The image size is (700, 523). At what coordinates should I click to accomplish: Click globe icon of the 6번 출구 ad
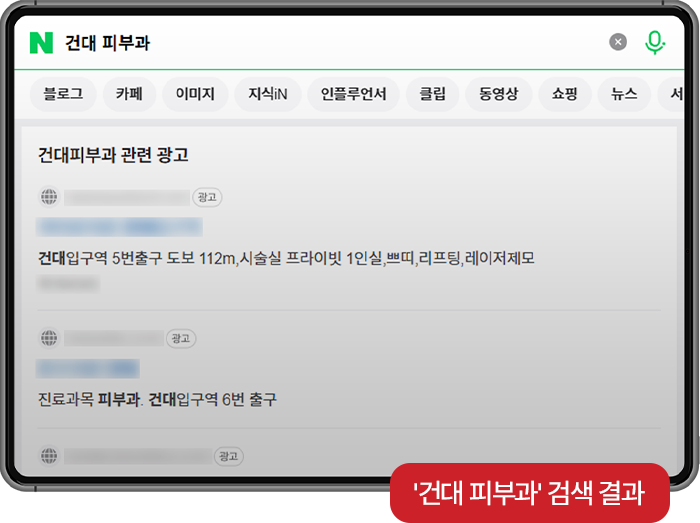(x=49, y=338)
